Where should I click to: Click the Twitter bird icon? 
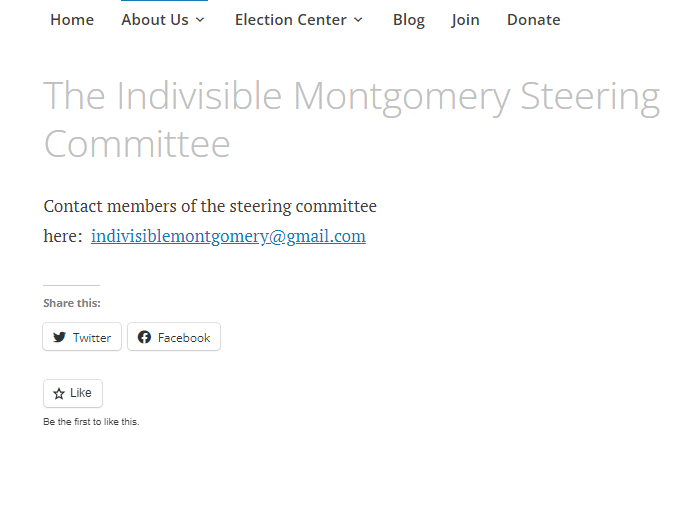point(60,338)
